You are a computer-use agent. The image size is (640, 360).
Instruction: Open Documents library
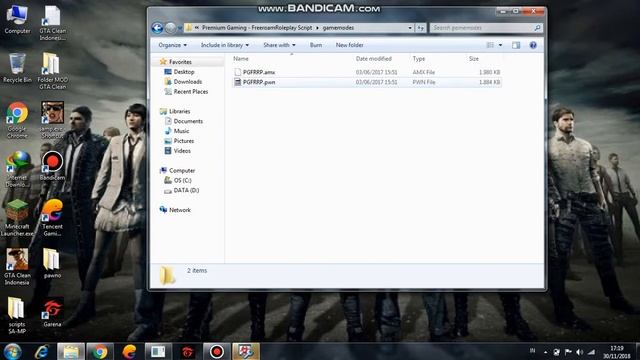tap(188, 121)
